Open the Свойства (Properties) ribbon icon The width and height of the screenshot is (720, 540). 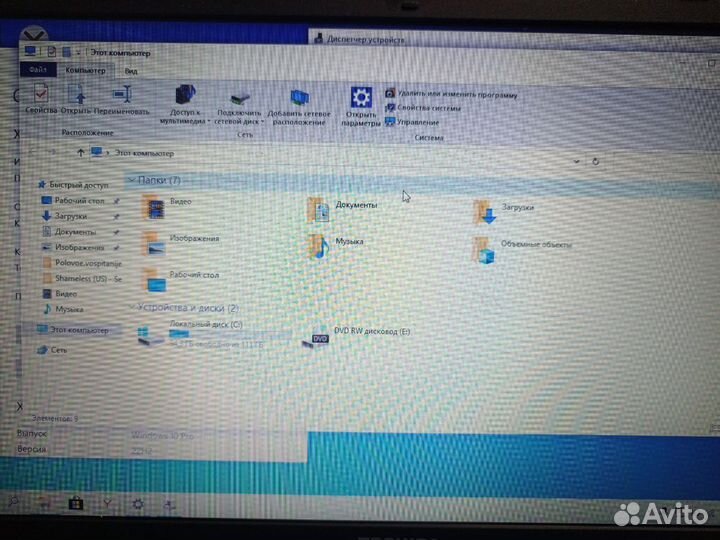(x=41, y=99)
